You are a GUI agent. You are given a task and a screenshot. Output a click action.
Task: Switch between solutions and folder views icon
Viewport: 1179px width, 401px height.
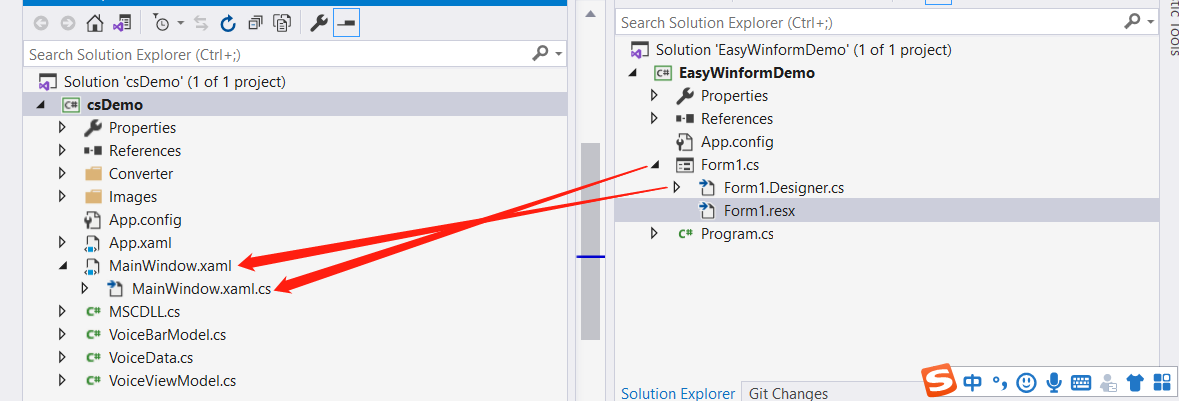click(122, 24)
